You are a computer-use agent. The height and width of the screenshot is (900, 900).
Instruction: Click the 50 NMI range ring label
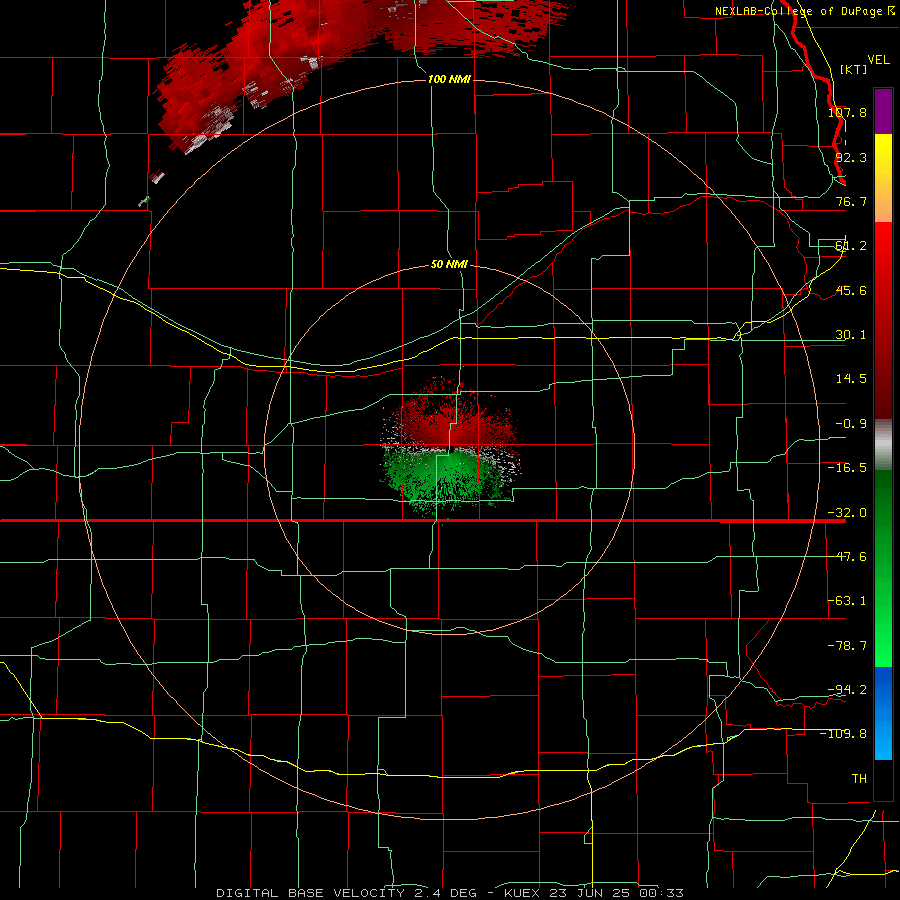[x=449, y=264]
